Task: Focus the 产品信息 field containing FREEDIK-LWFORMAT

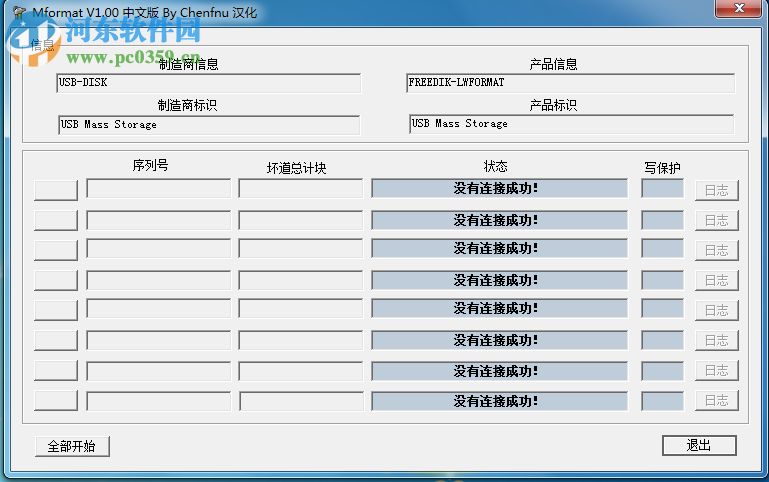Action: [x=570, y=83]
